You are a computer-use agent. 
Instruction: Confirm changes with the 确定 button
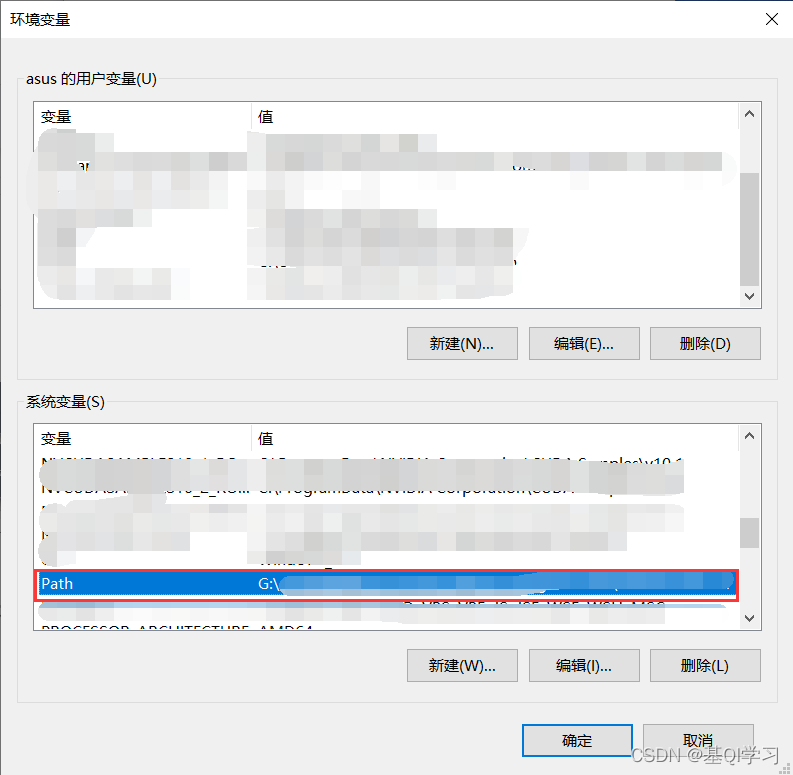click(x=577, y=741)
